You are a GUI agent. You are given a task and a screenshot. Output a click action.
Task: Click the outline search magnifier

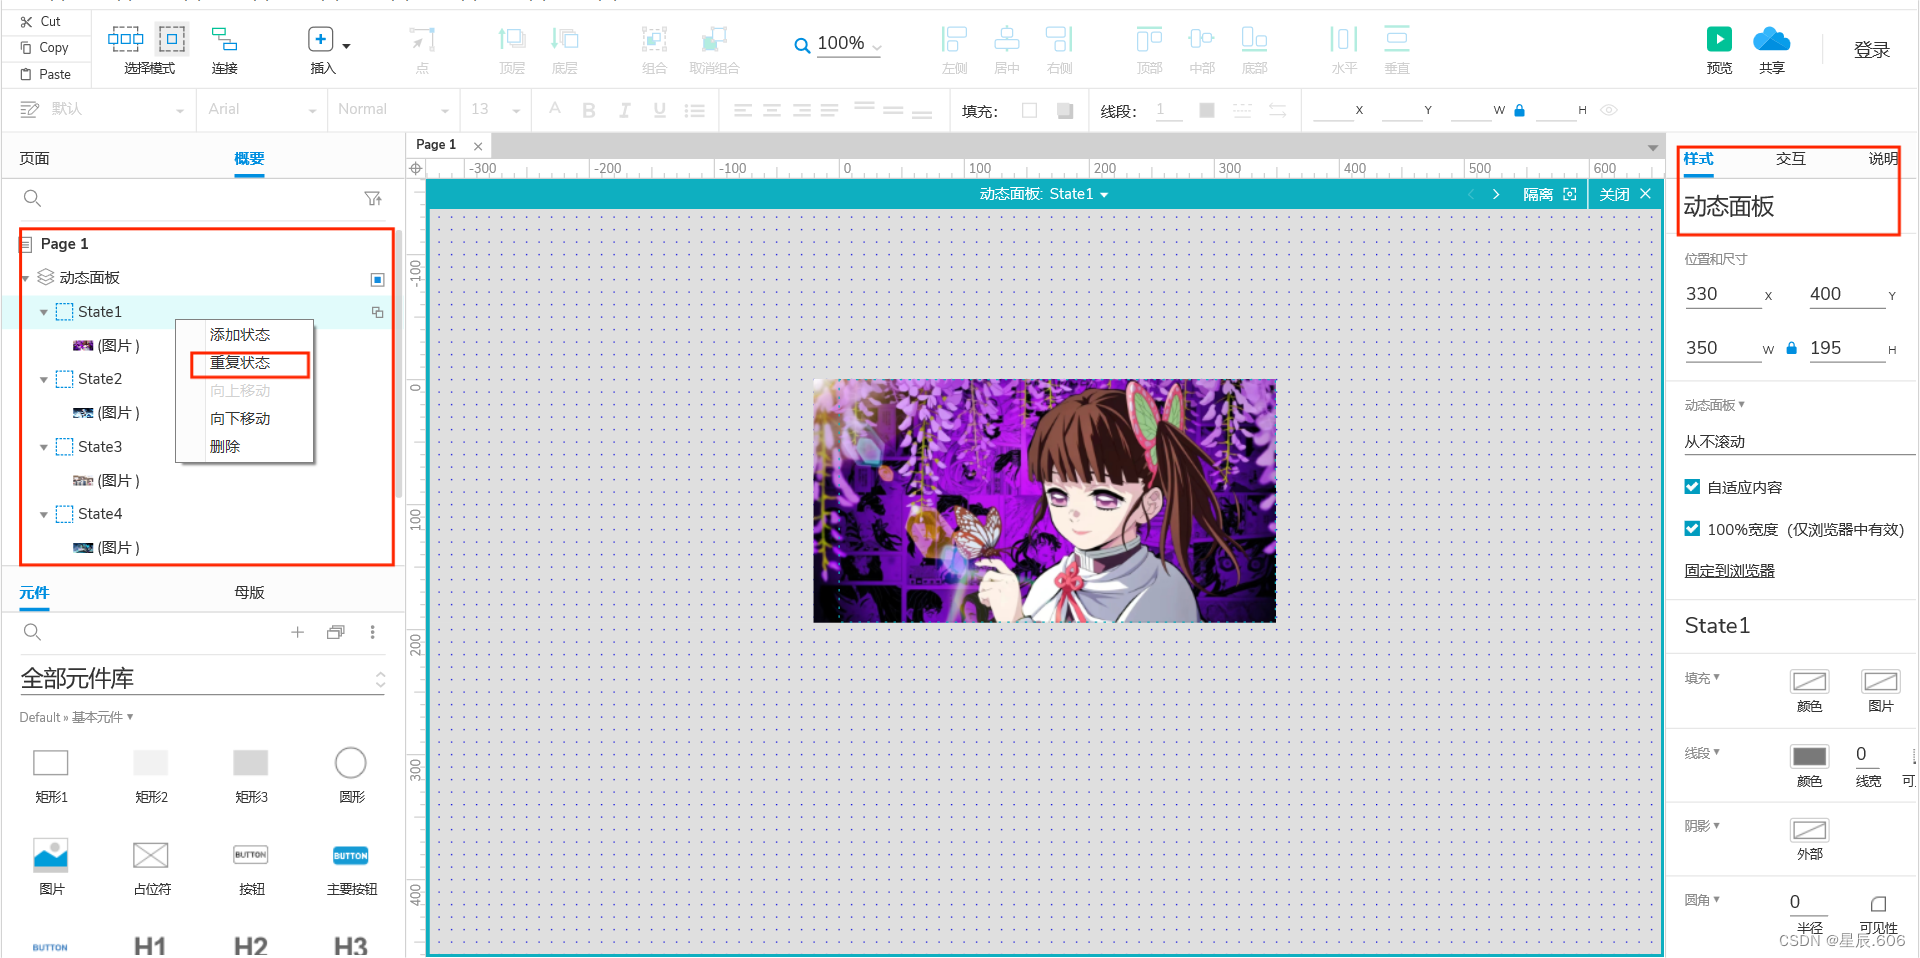click(32, 199)
